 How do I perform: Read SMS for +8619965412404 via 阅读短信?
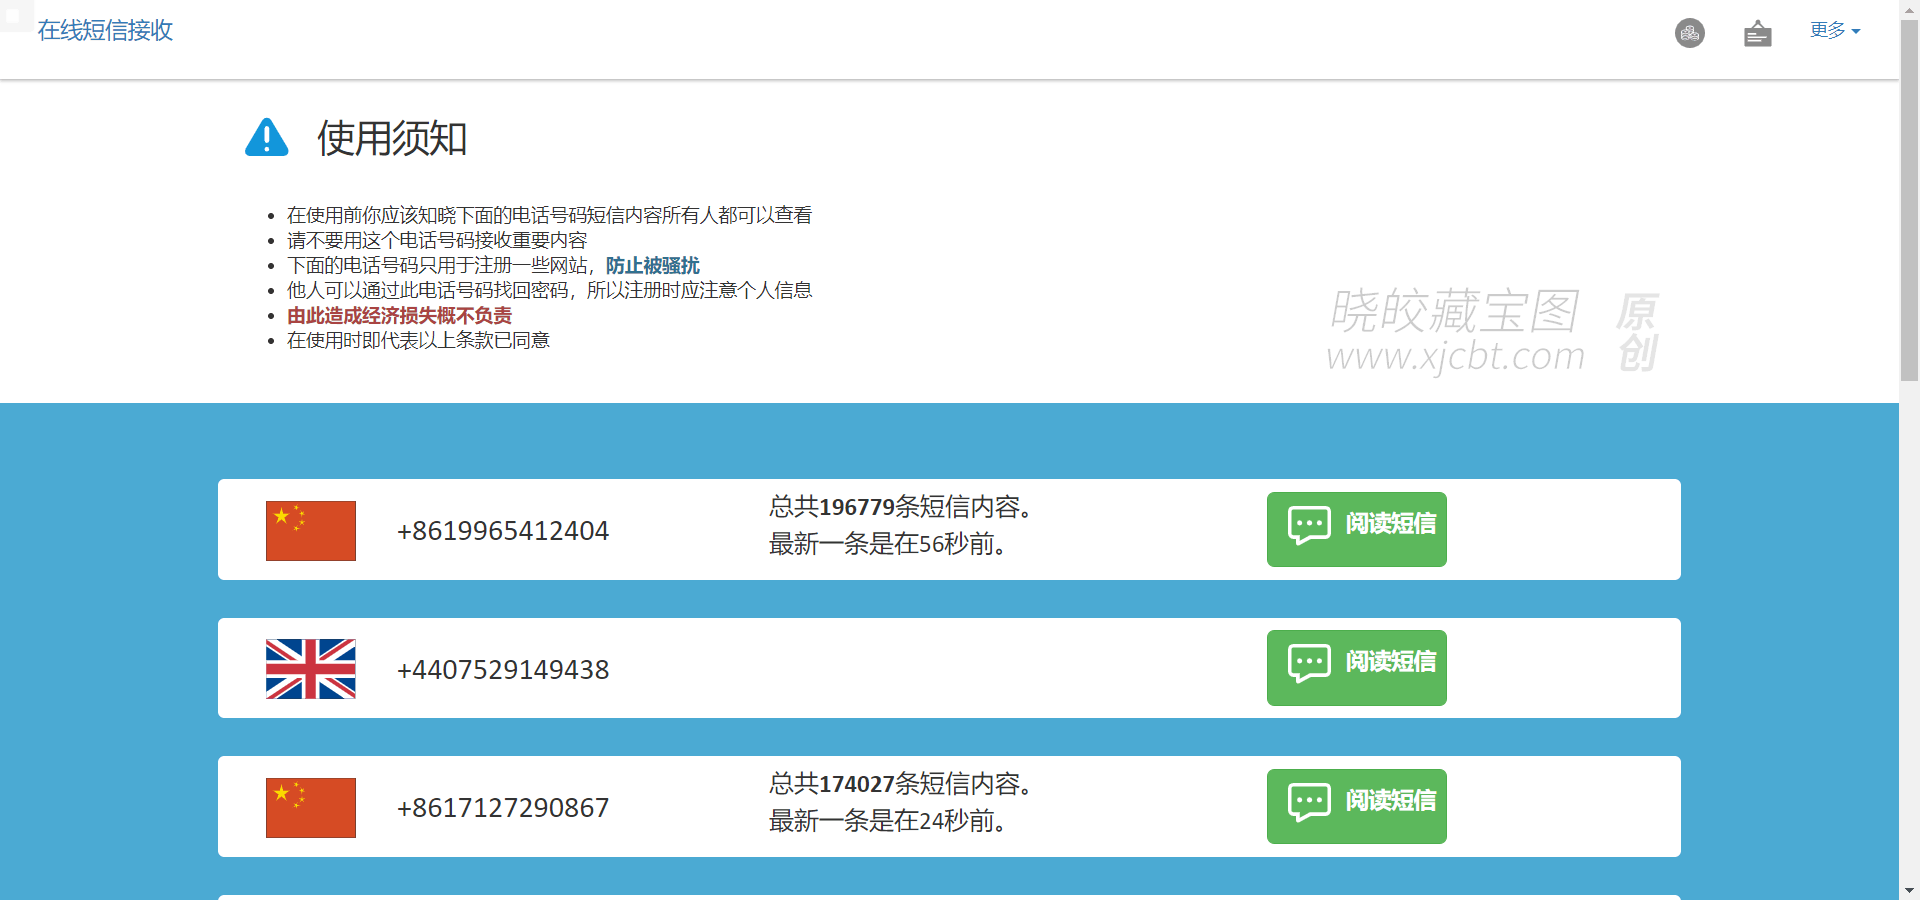tap(1357, 529)
